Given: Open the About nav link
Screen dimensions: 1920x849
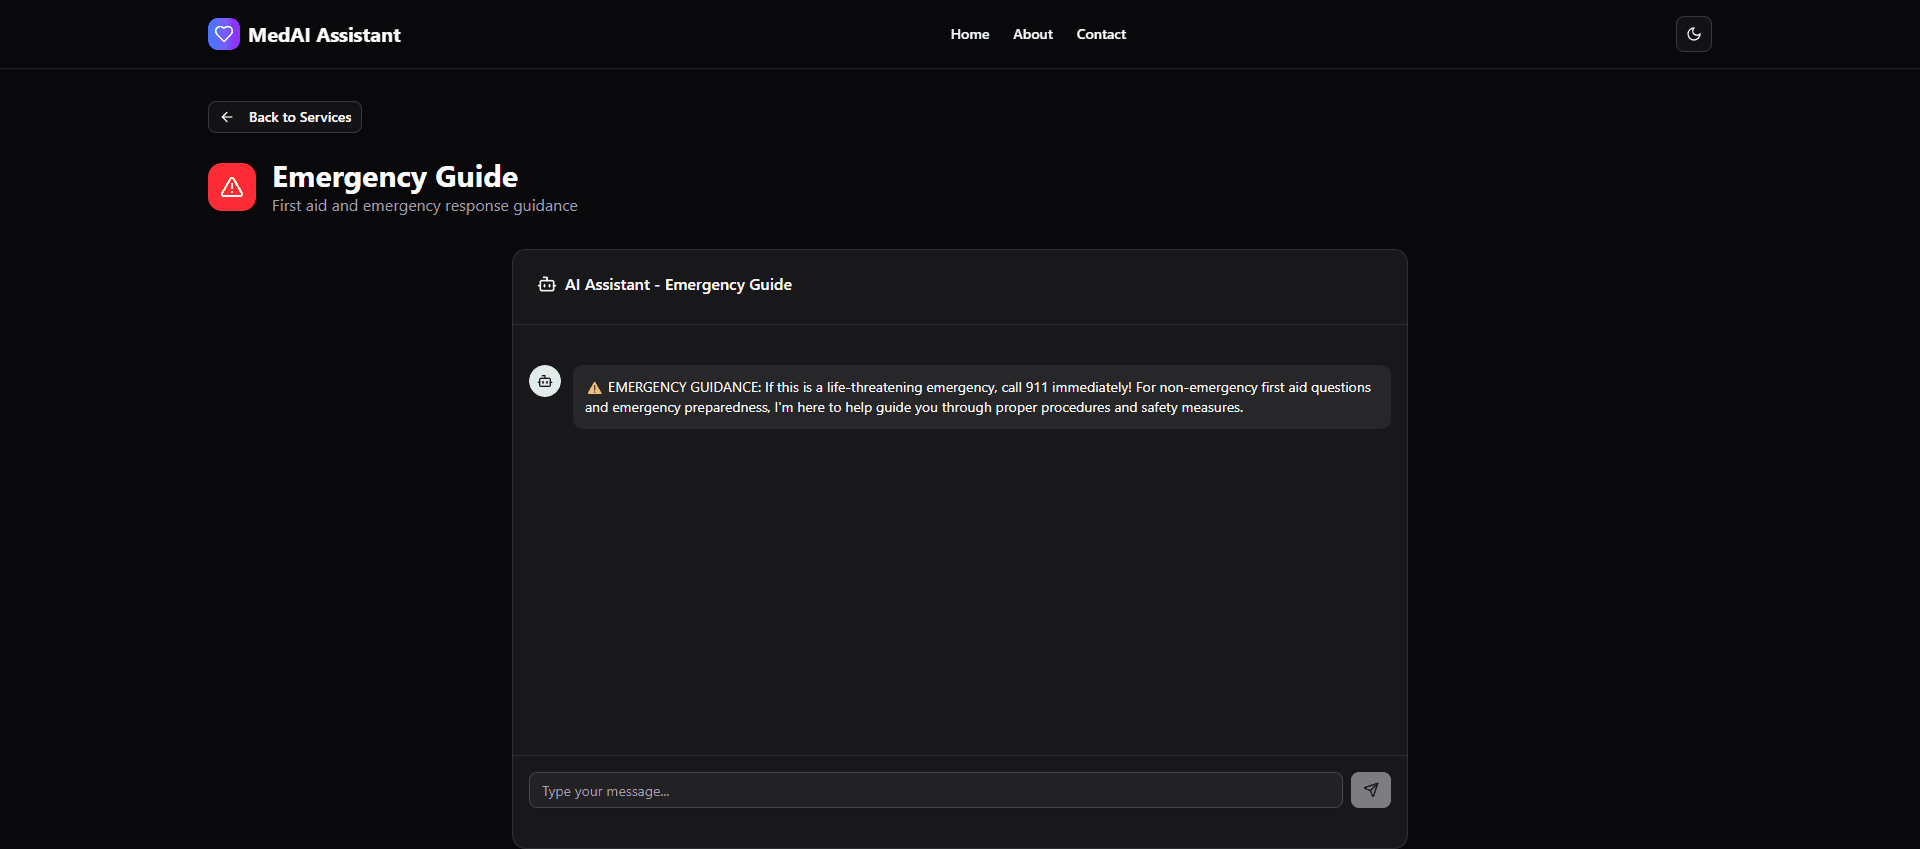Looking at the screenshot, I should coord(1032,34).
